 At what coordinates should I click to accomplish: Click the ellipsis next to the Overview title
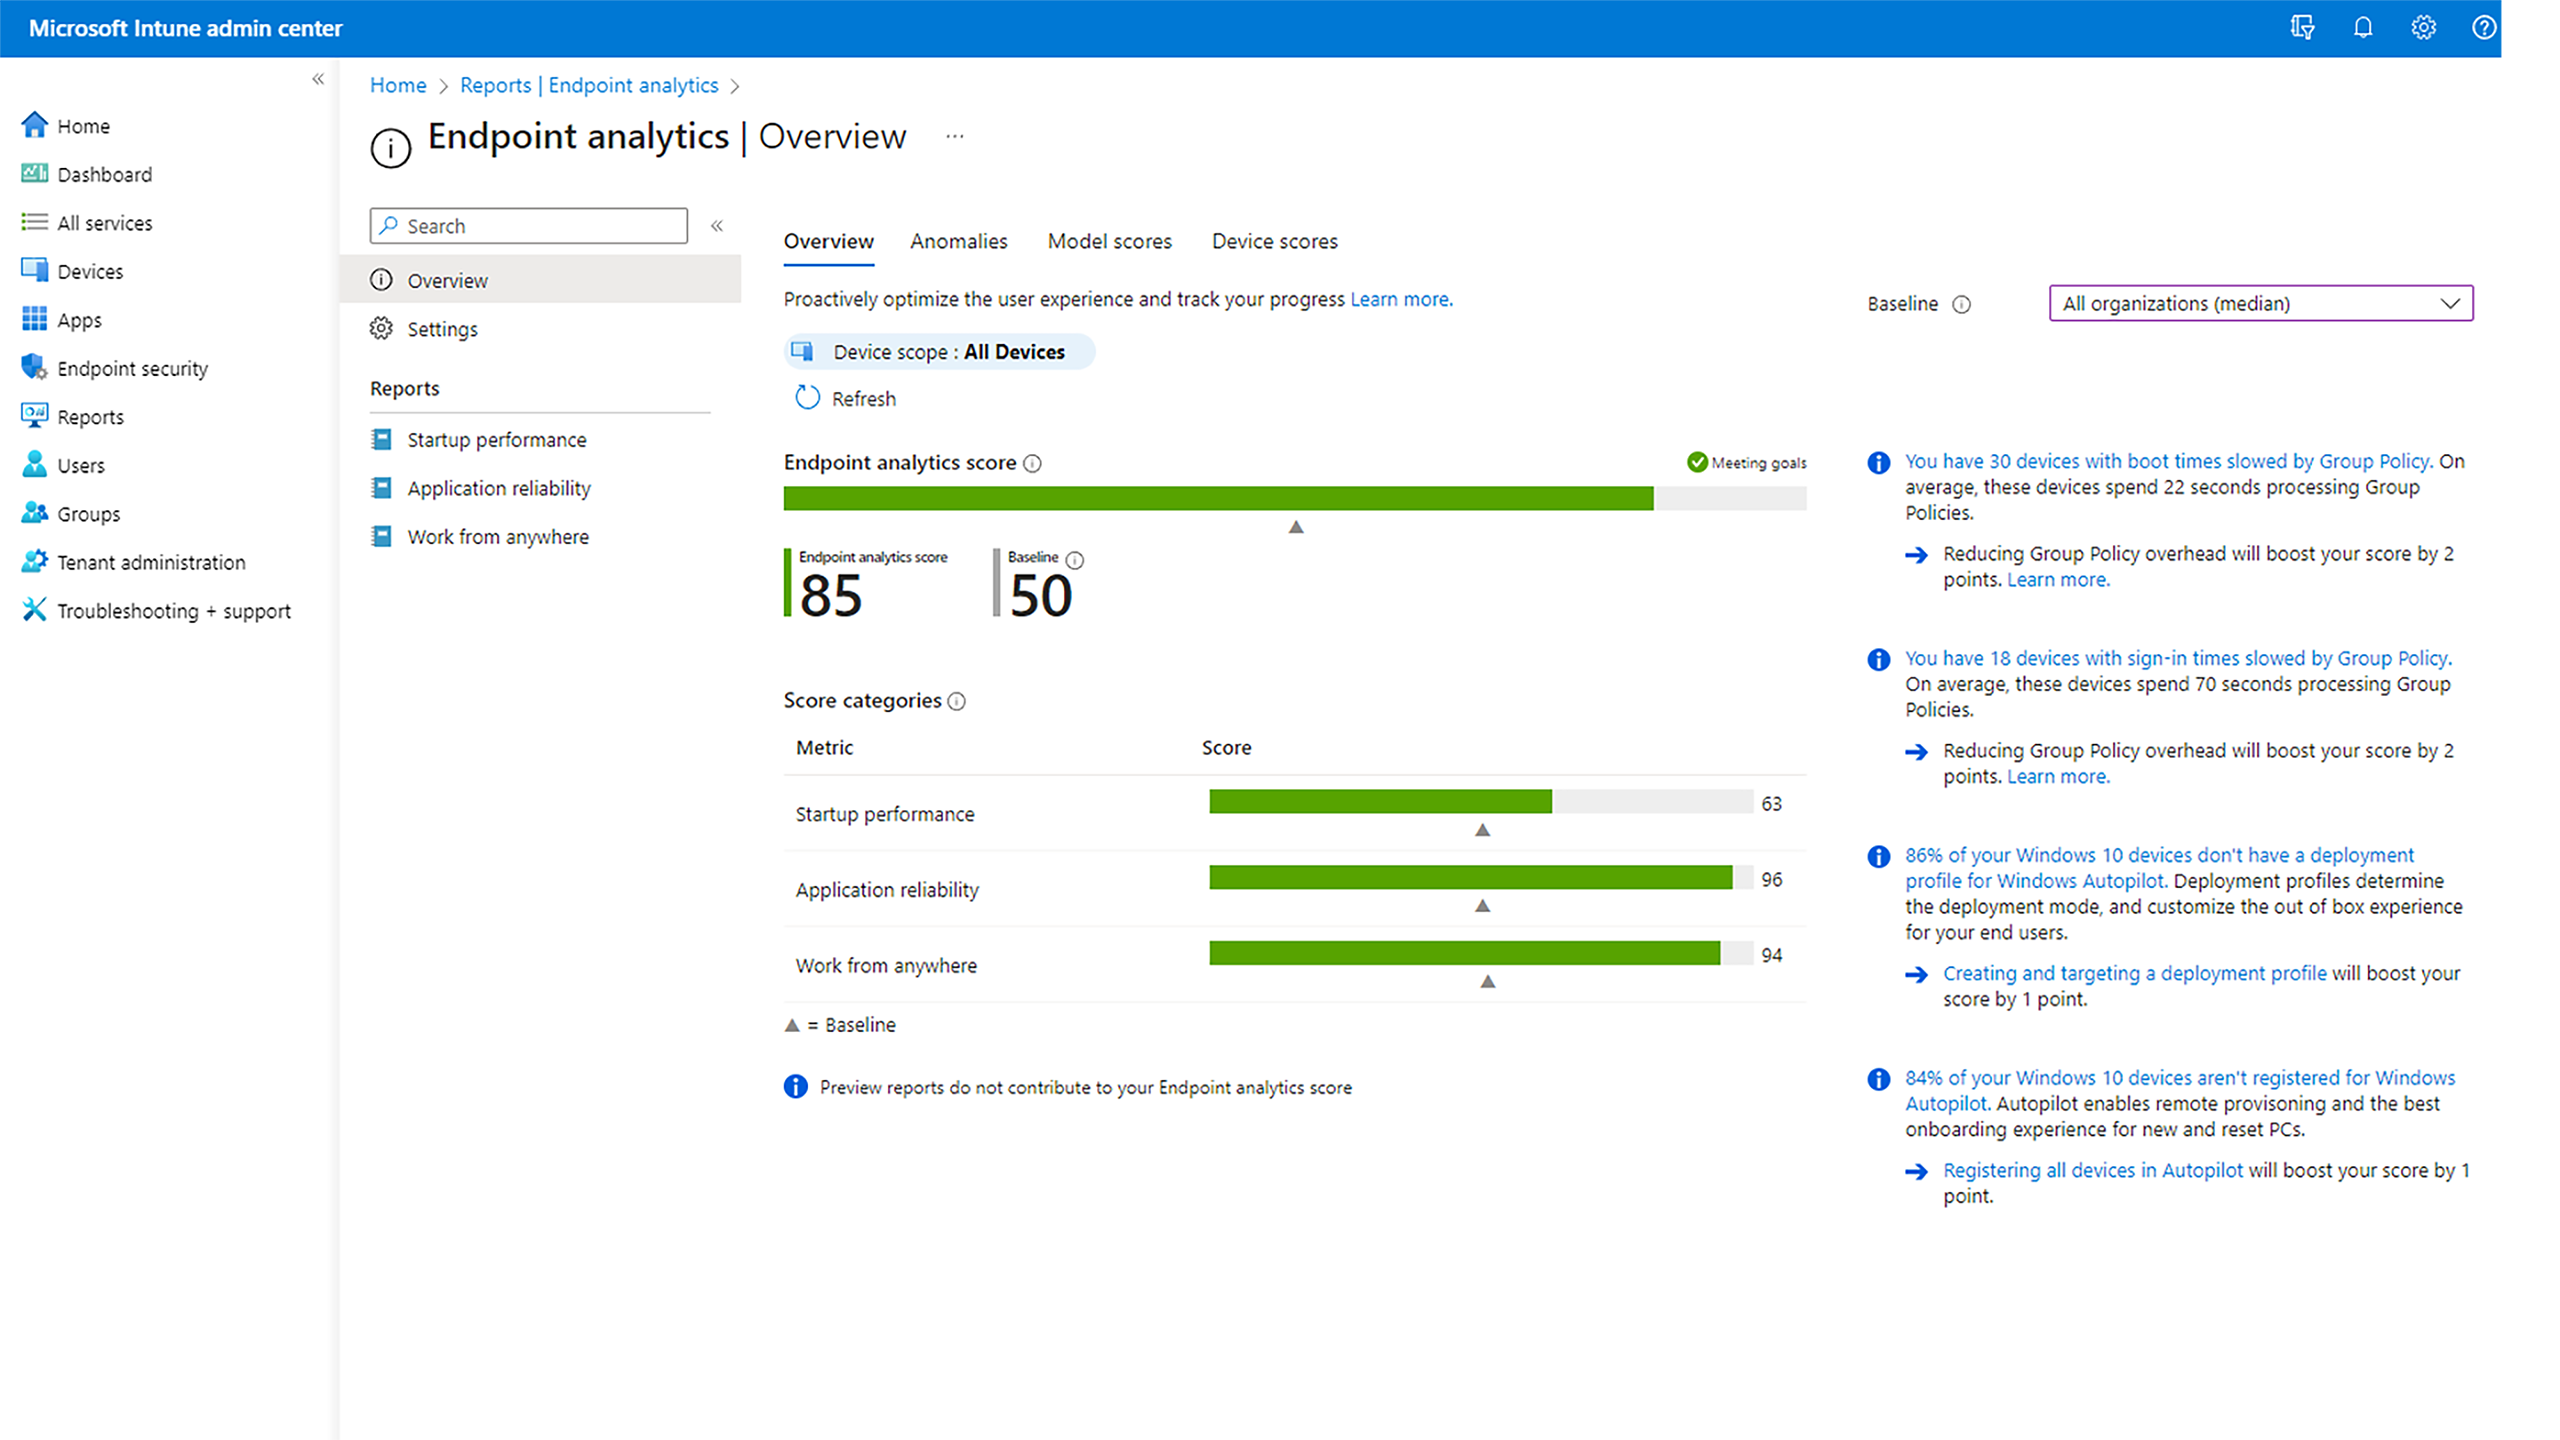[955, 136]
